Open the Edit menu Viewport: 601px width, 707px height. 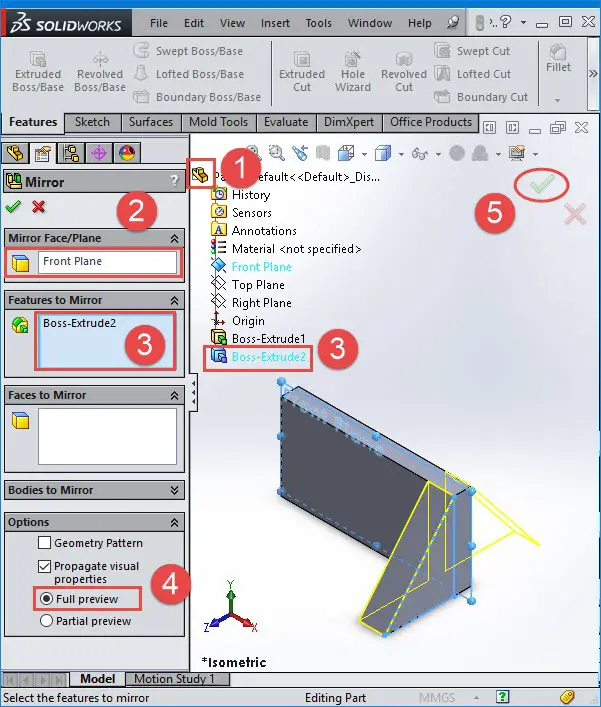(194, 23)
